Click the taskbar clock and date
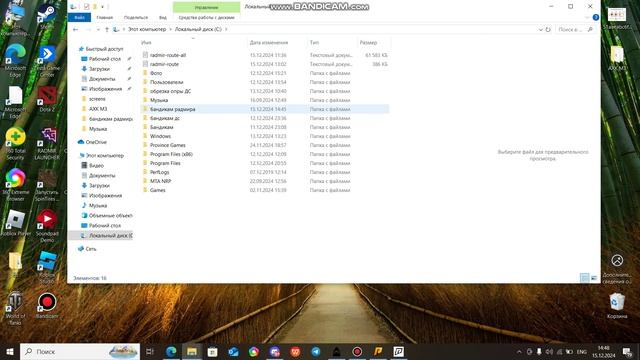Viewport: 640px width, 360px height. (x=604, y=351)
